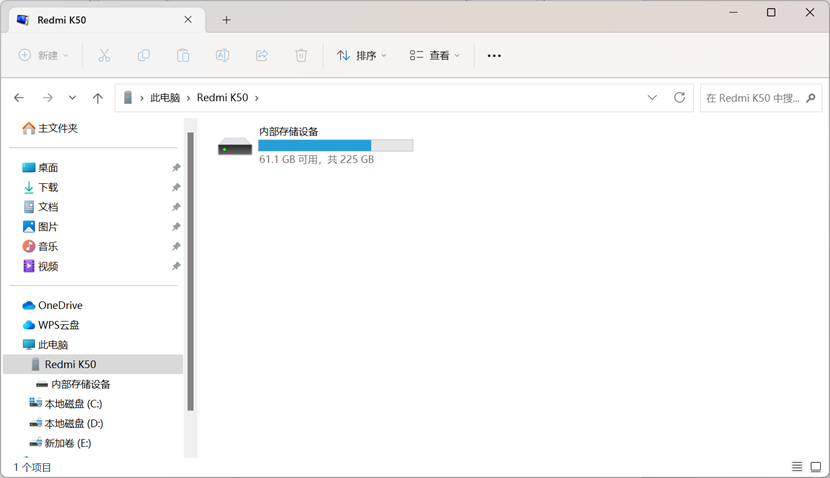This screenshot has width=830, height=478.
Task: Go up one folder level
Action: click(97, 98)
